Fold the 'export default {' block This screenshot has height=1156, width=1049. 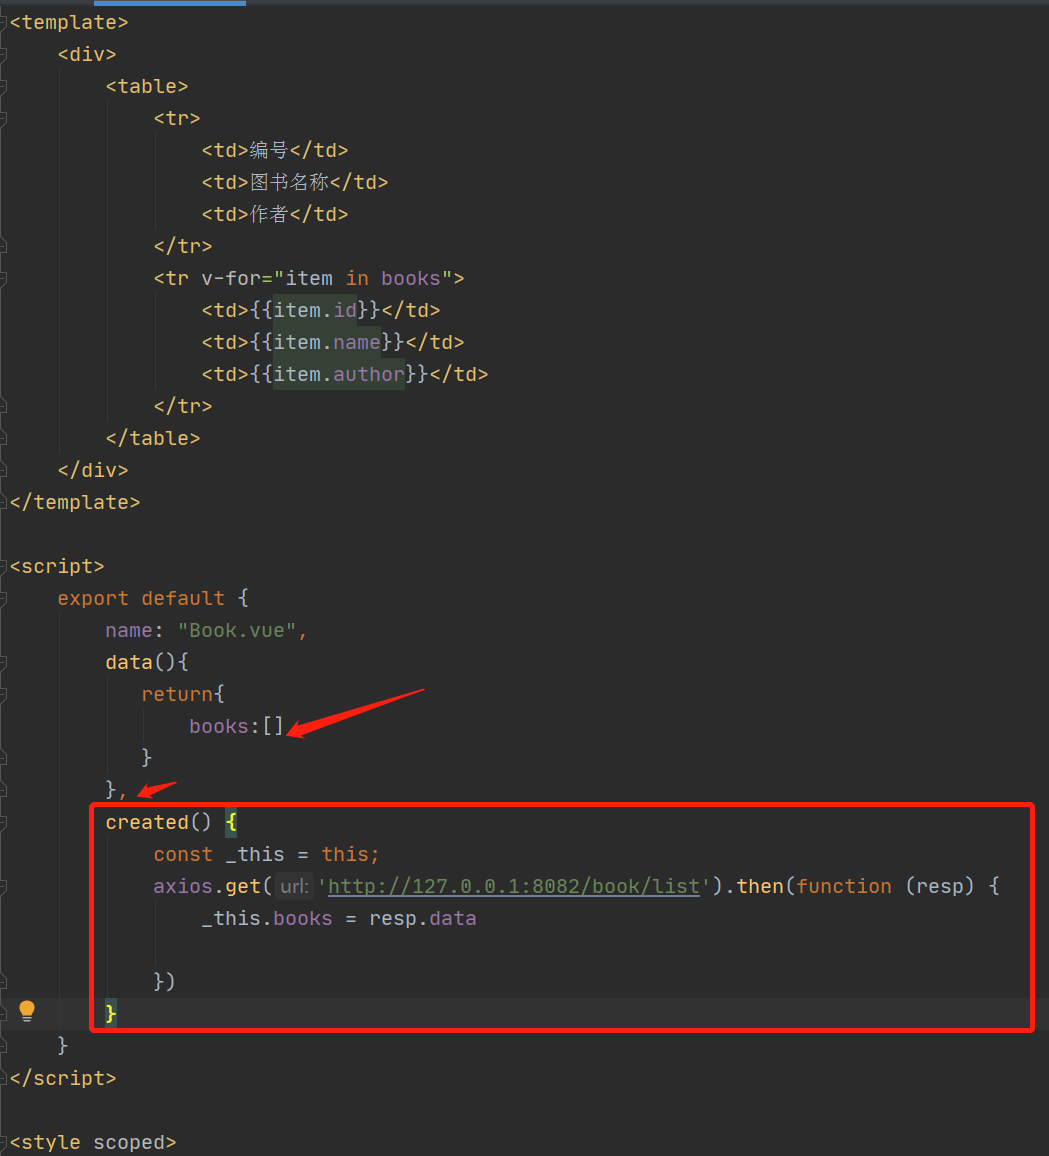(x=4, y=599)
